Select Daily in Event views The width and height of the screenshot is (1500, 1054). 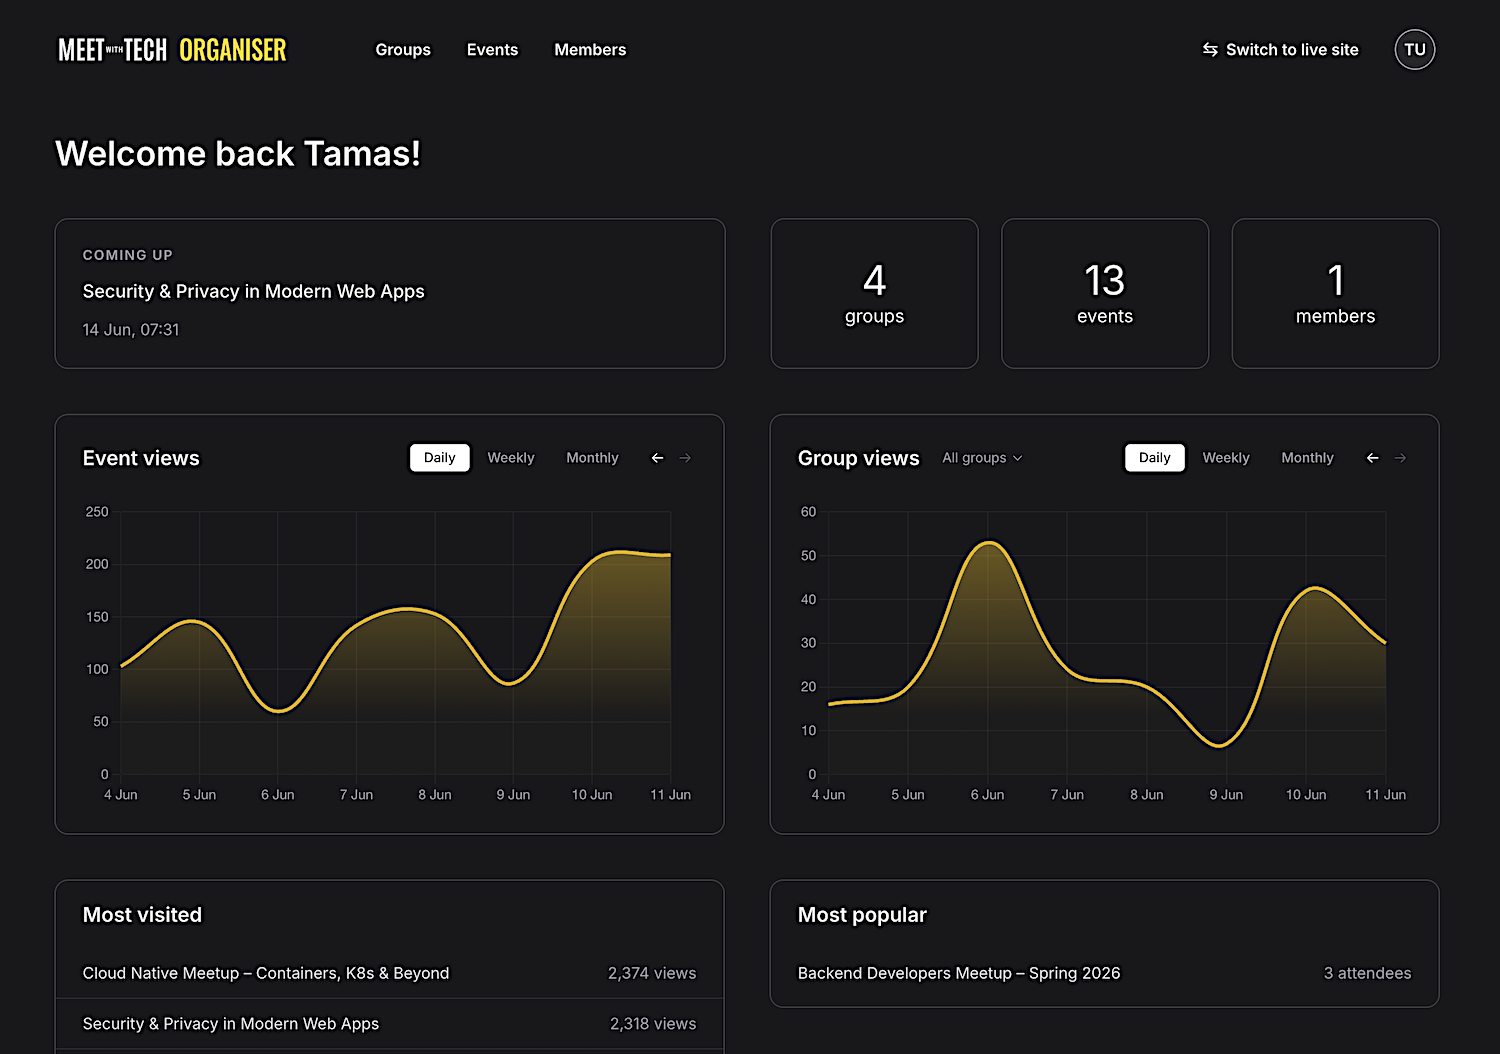(x=439, y=458)
